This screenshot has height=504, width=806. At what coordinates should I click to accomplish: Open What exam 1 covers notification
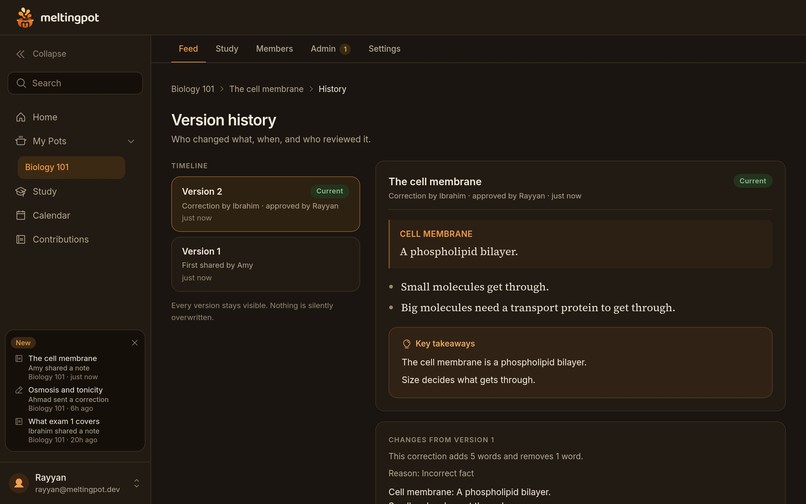77,430
